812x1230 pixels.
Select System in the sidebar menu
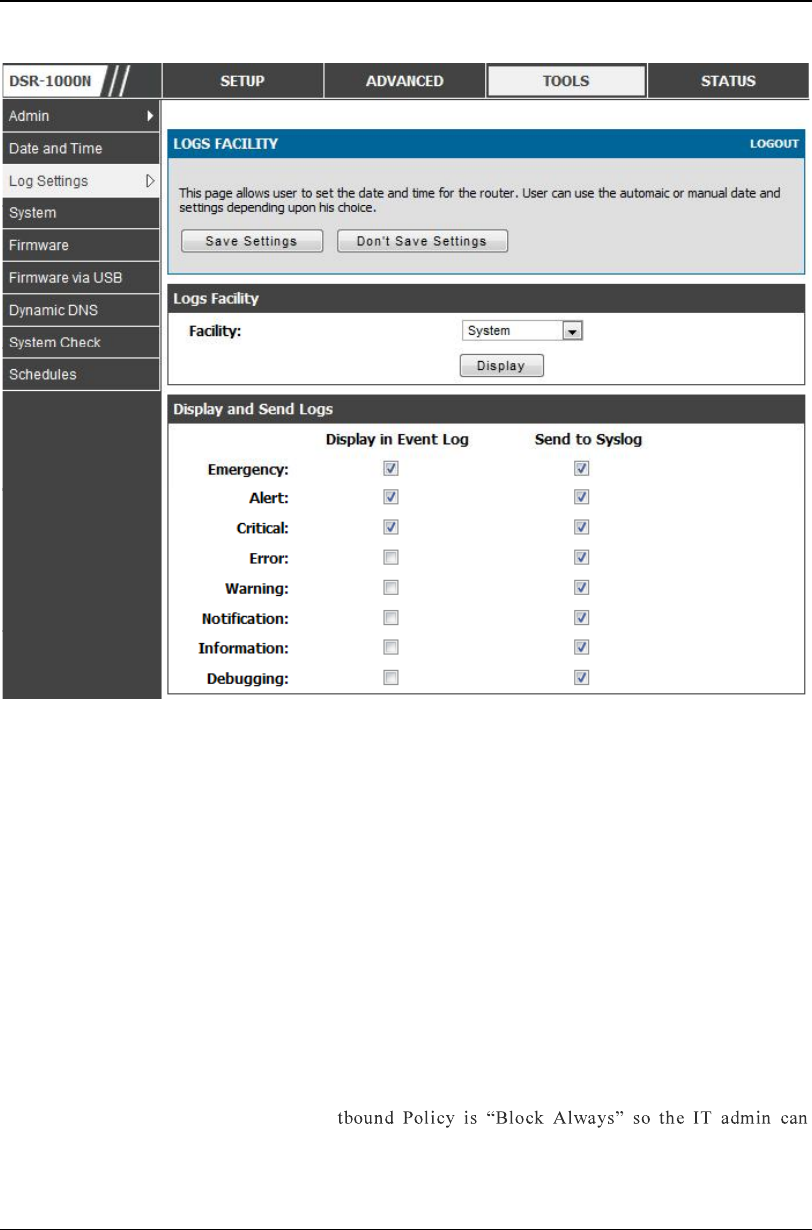[x=80, y=213]
